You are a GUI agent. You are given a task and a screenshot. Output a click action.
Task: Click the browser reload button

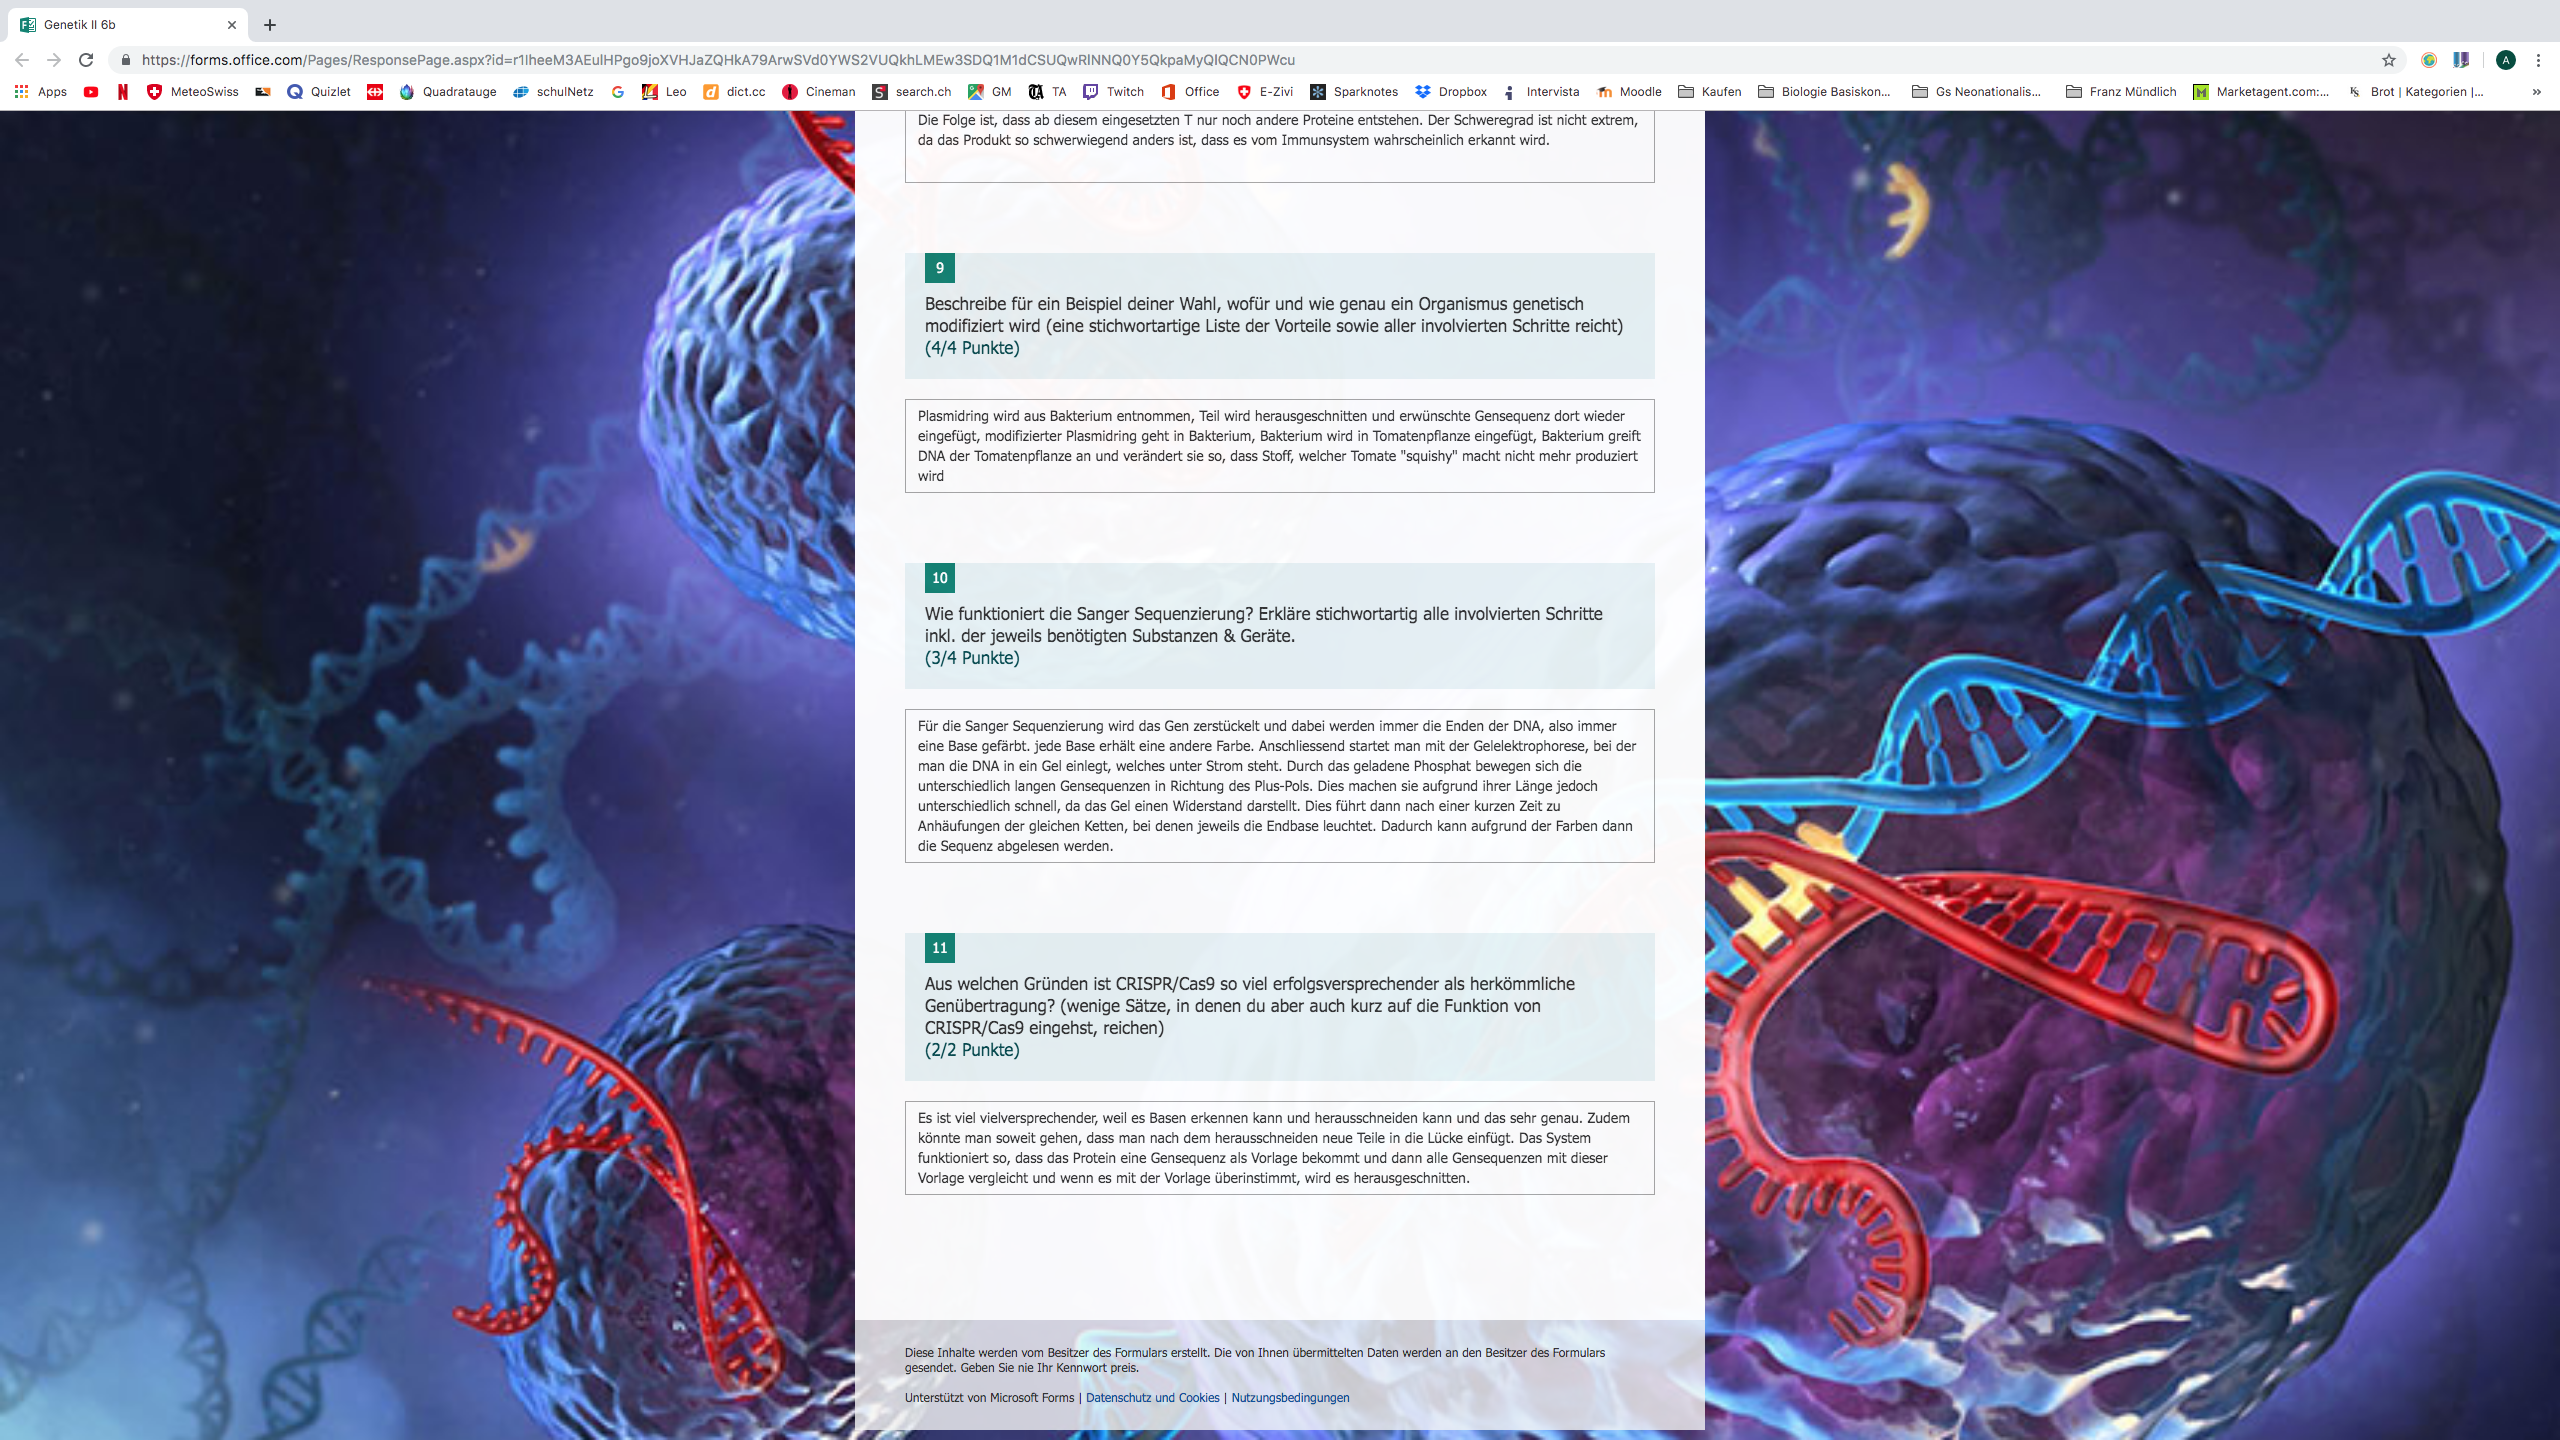click(86, 60)
